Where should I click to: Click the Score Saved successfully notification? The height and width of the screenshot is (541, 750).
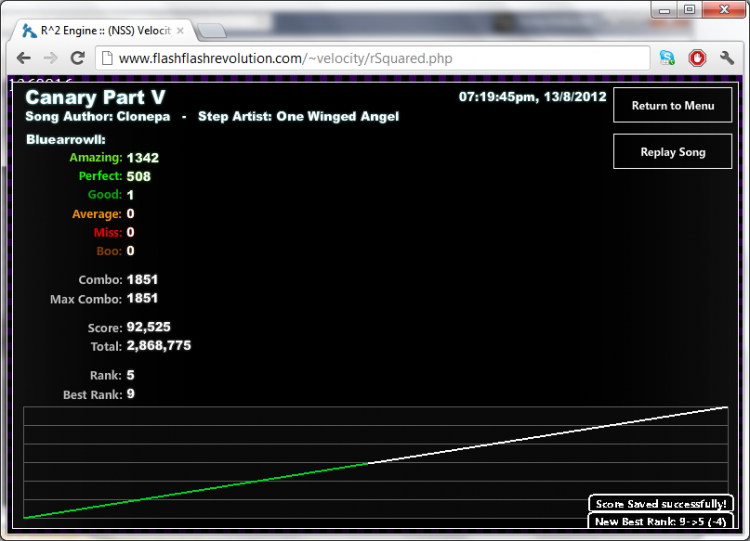(661, 504)
